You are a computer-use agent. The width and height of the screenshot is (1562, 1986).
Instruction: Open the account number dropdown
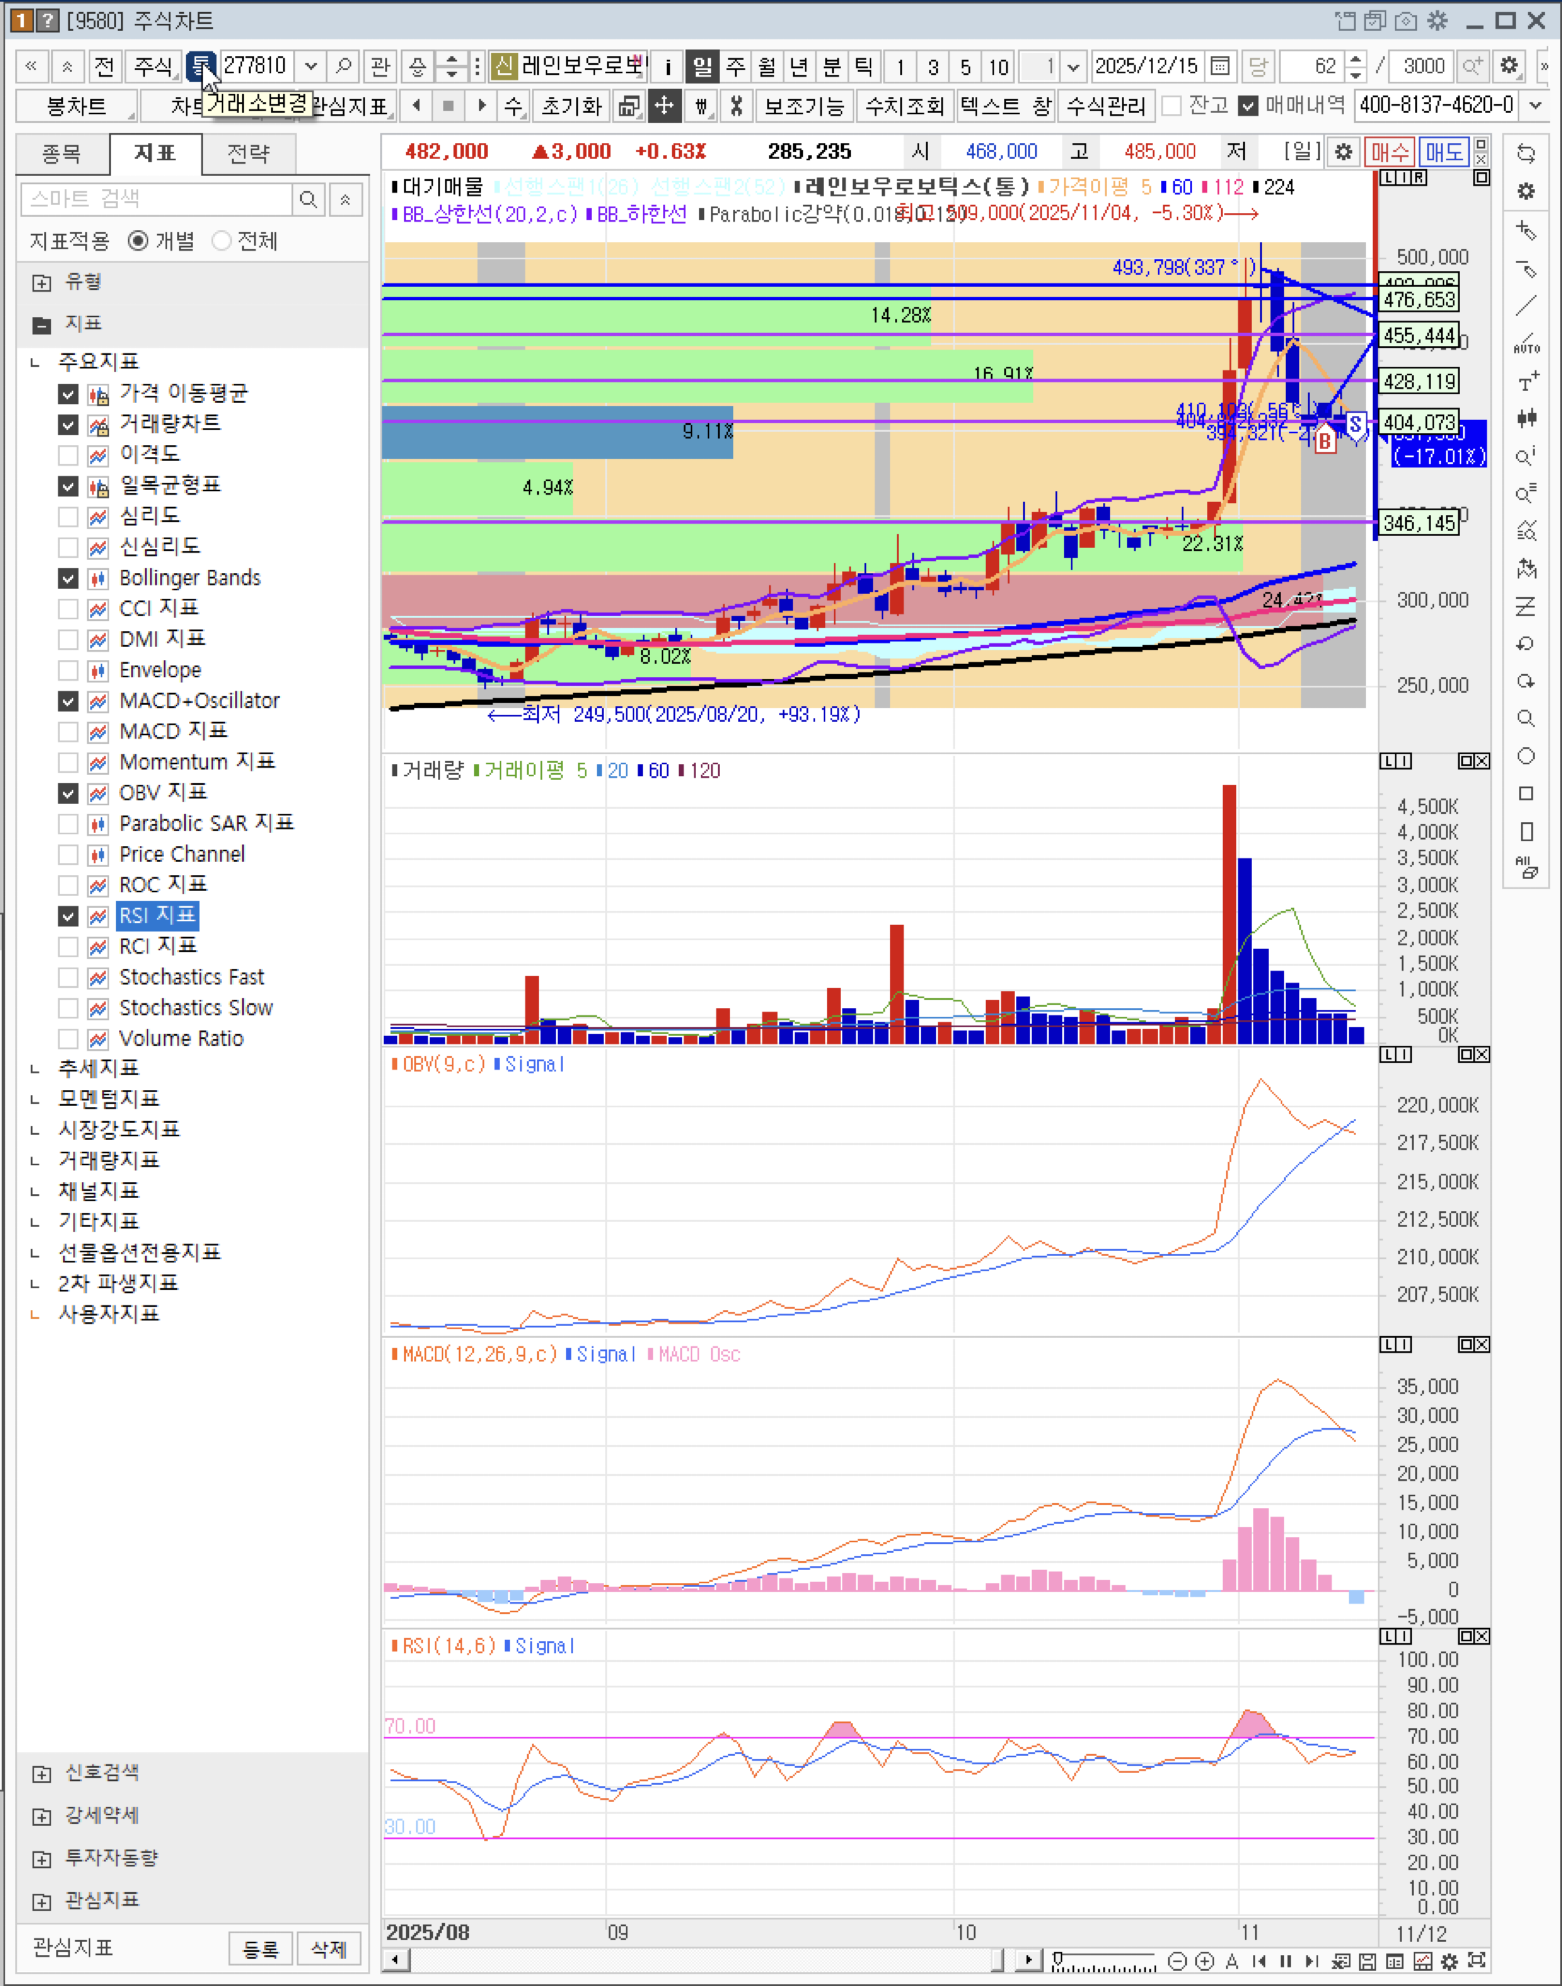1536,105
